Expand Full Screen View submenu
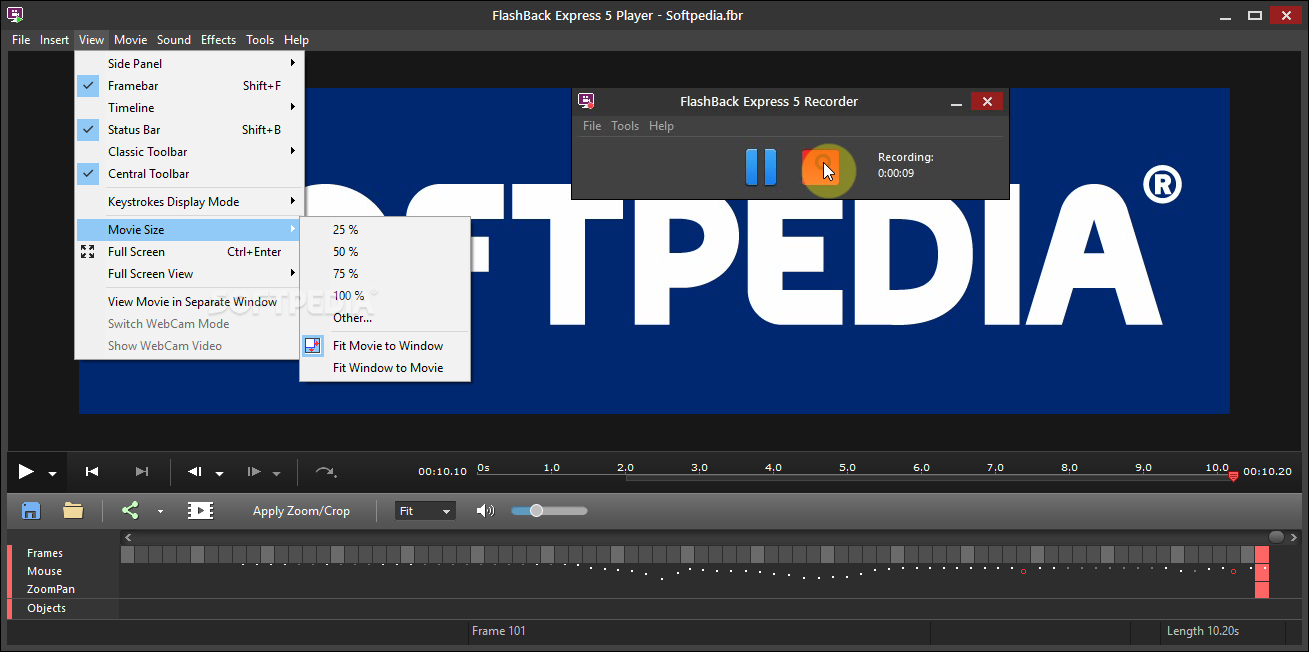This screenshot has width=1309, height=652. tap(189, 274)
